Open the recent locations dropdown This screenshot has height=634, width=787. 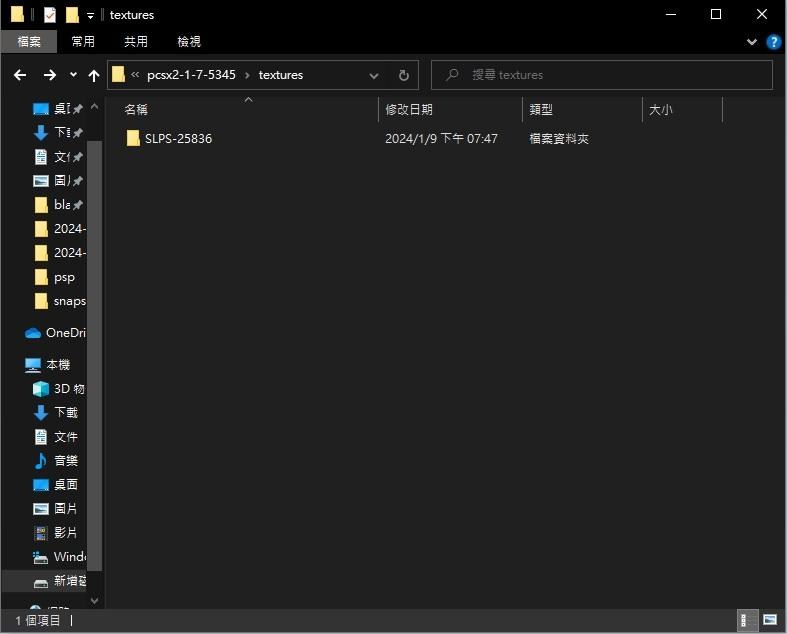73,75
